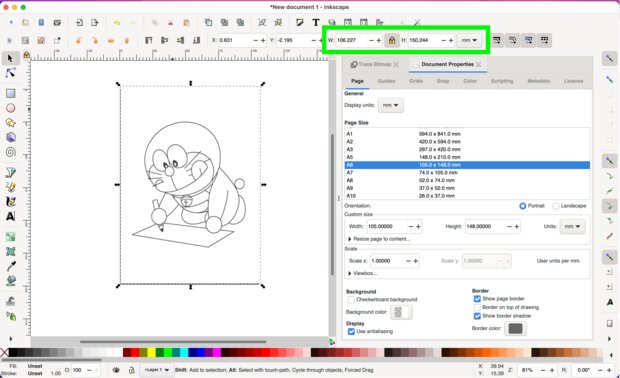Select the Node editing tool
Viewport: 620px width, 378px height.
10,74
